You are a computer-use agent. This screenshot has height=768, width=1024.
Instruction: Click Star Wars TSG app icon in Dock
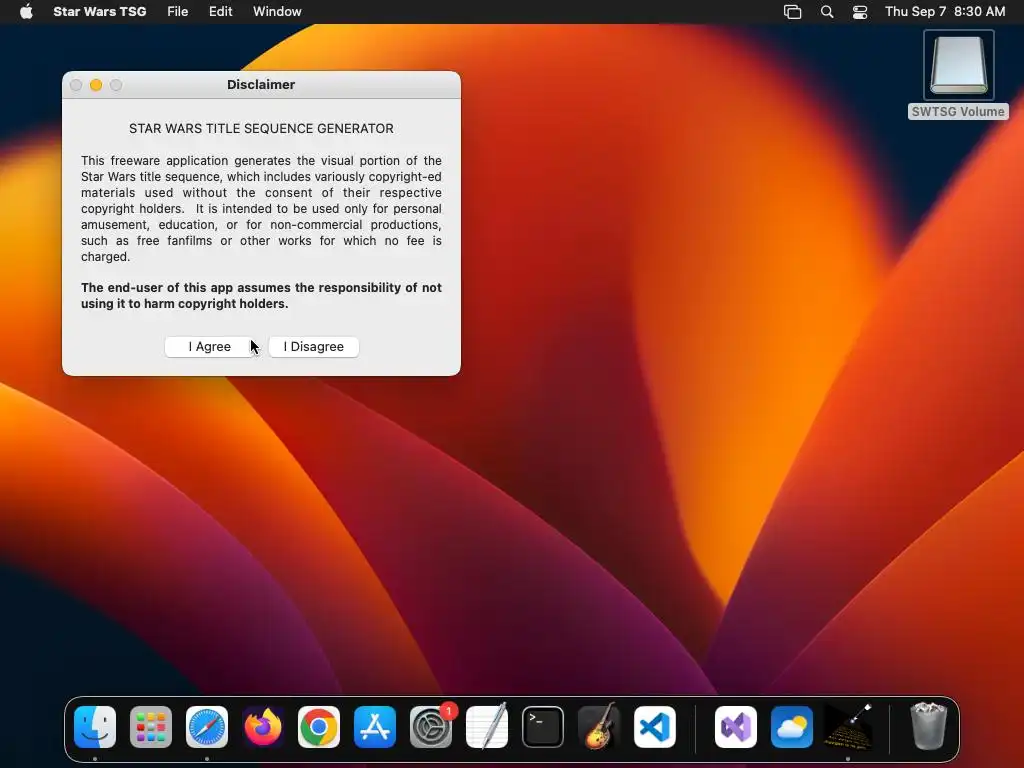(848, 727)
